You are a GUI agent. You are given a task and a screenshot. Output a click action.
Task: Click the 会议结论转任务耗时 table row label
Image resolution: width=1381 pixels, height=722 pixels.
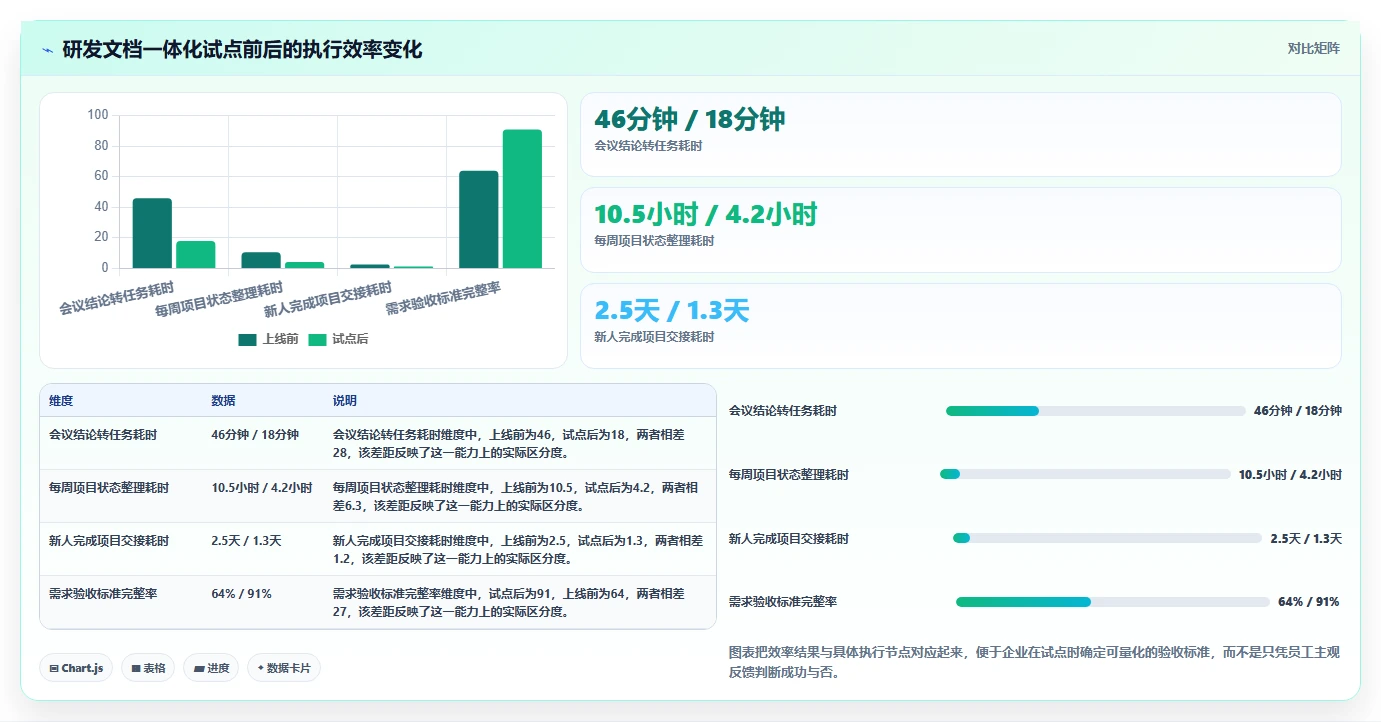[103, 435]
